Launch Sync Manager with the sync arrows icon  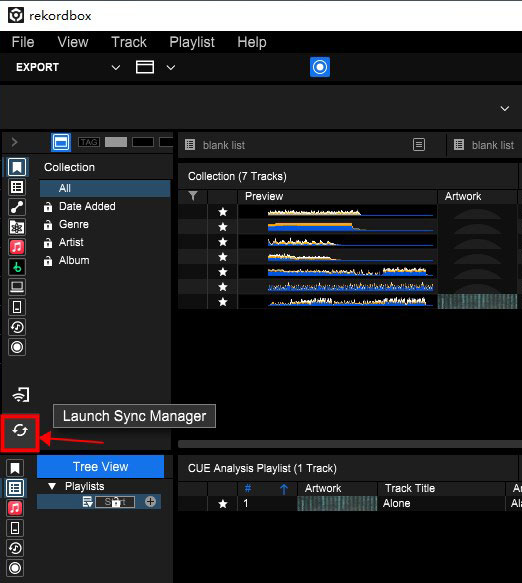tap(20, 431)
